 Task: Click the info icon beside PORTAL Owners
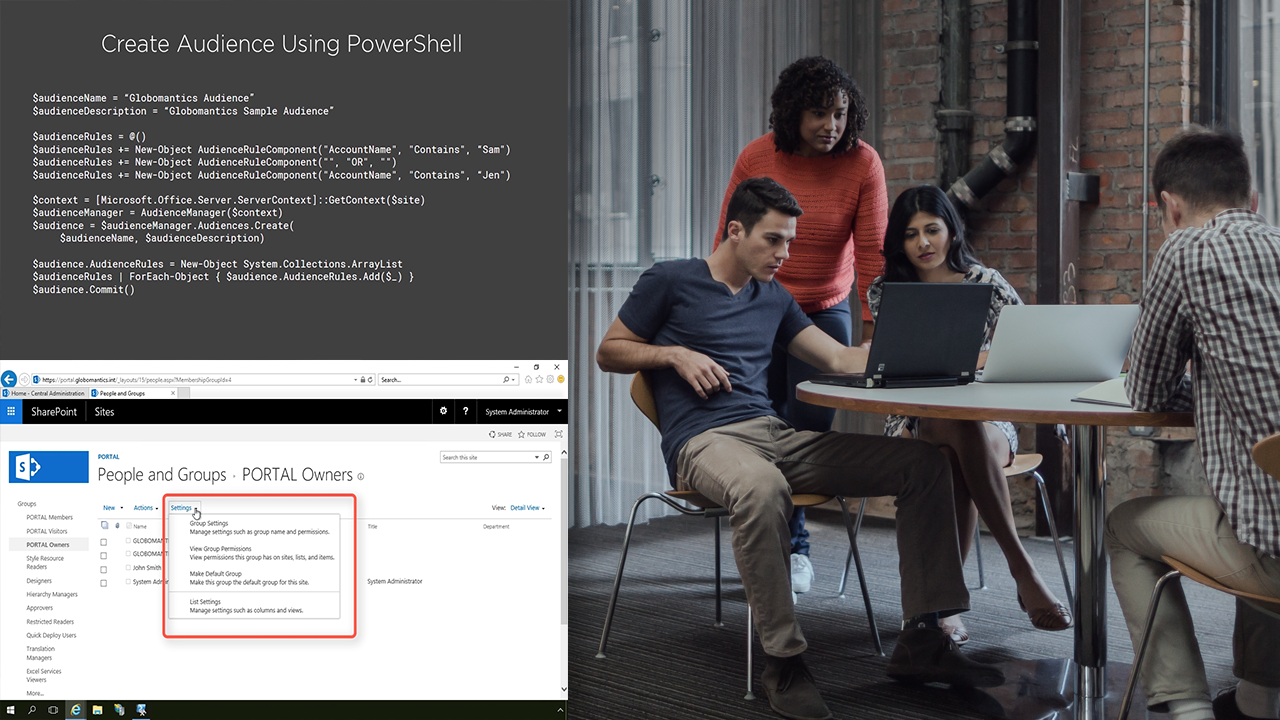pyautogui.click(x=361, y=477)
